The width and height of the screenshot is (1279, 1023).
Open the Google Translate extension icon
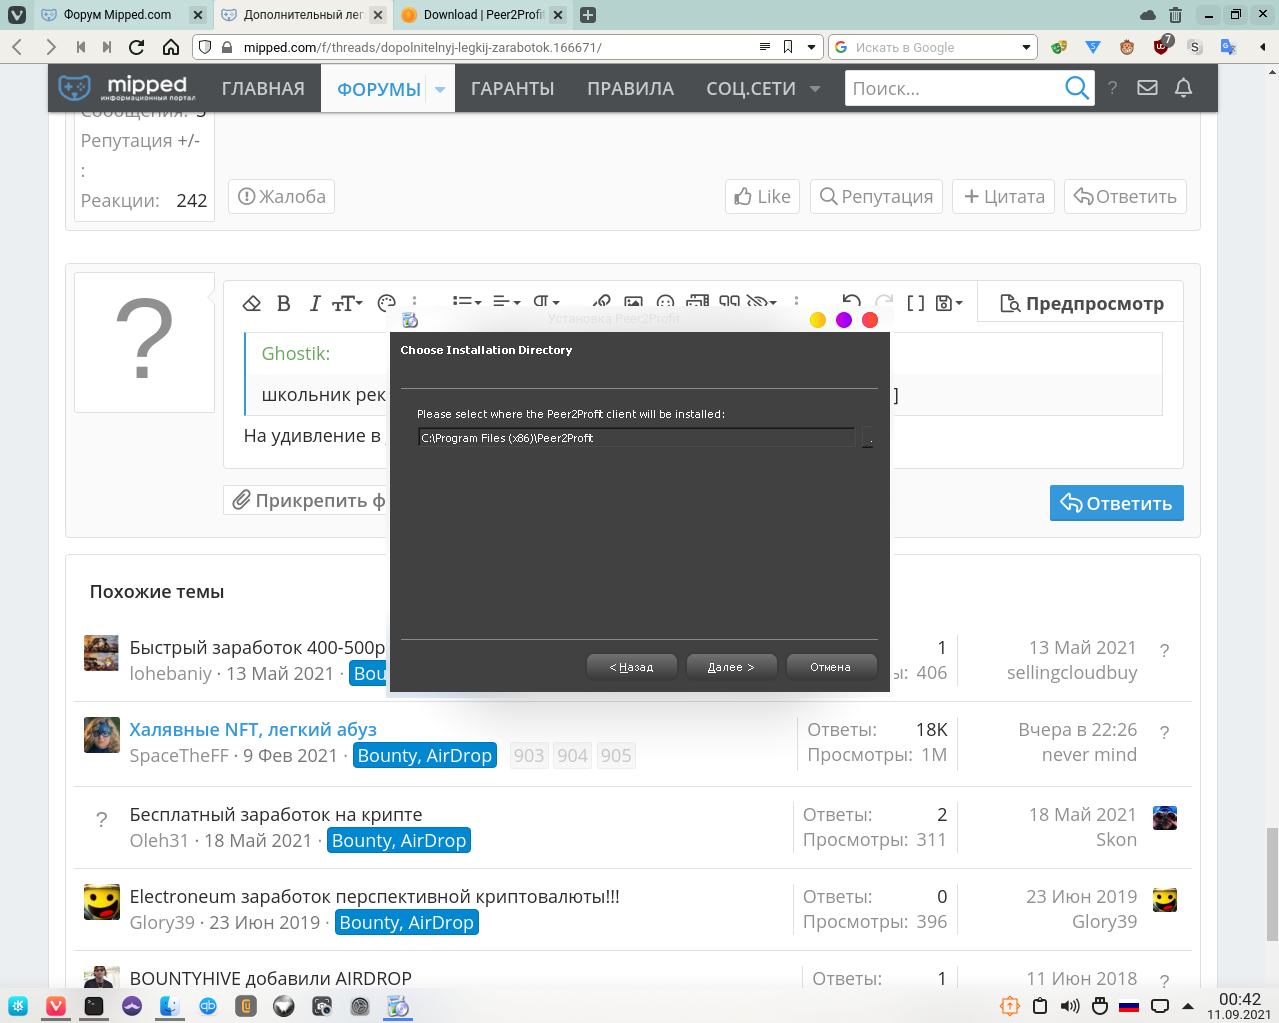click(x=1228, y=47)
